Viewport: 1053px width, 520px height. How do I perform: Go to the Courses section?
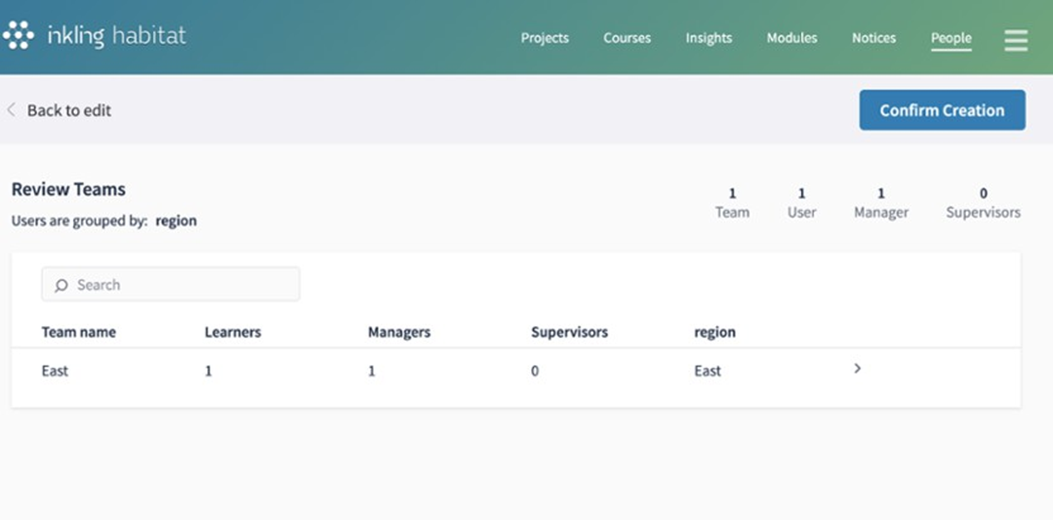[x=627, y=38]
